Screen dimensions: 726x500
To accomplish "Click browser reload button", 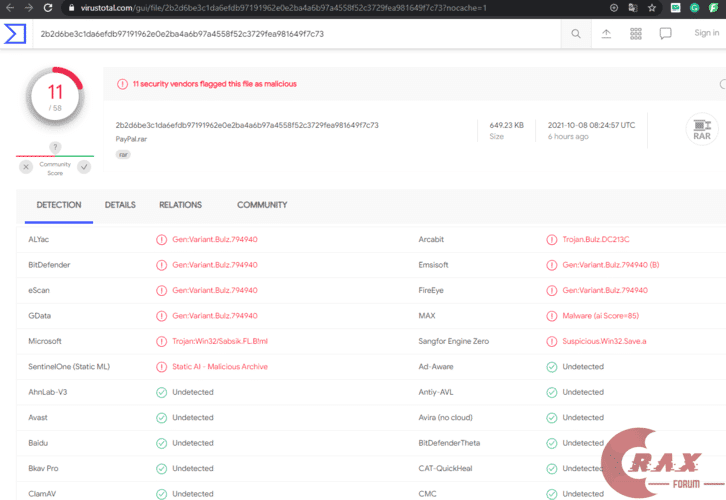I will (x=50, y=7).
